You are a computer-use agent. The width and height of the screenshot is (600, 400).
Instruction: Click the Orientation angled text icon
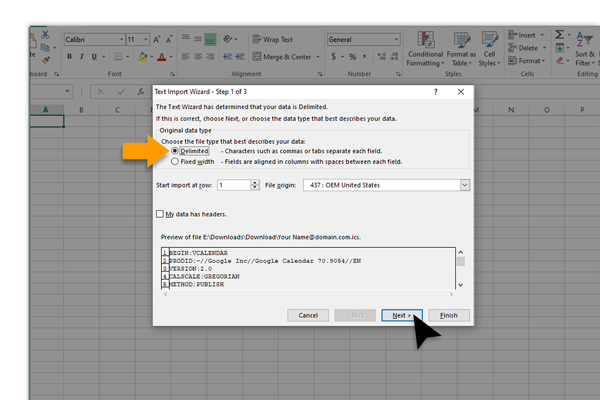[228, 39]
